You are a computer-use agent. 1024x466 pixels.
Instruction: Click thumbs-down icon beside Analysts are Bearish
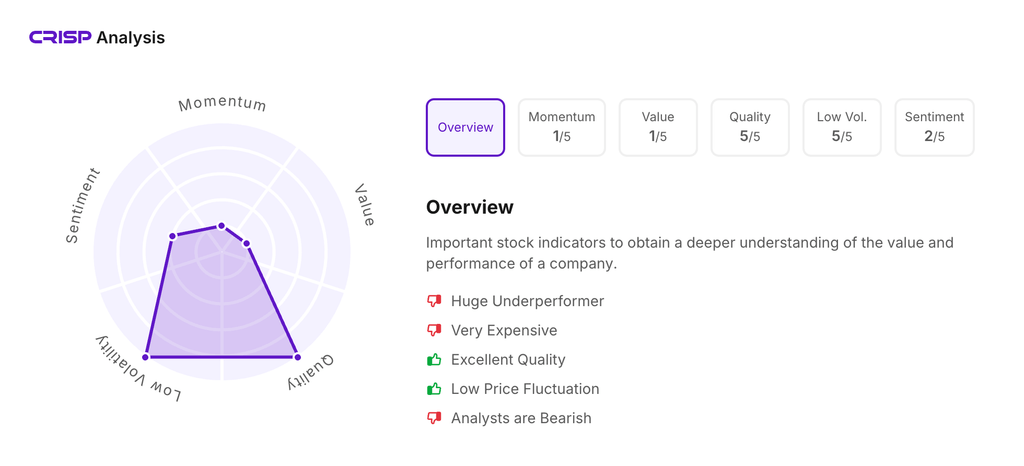click(x=434, y=418)
